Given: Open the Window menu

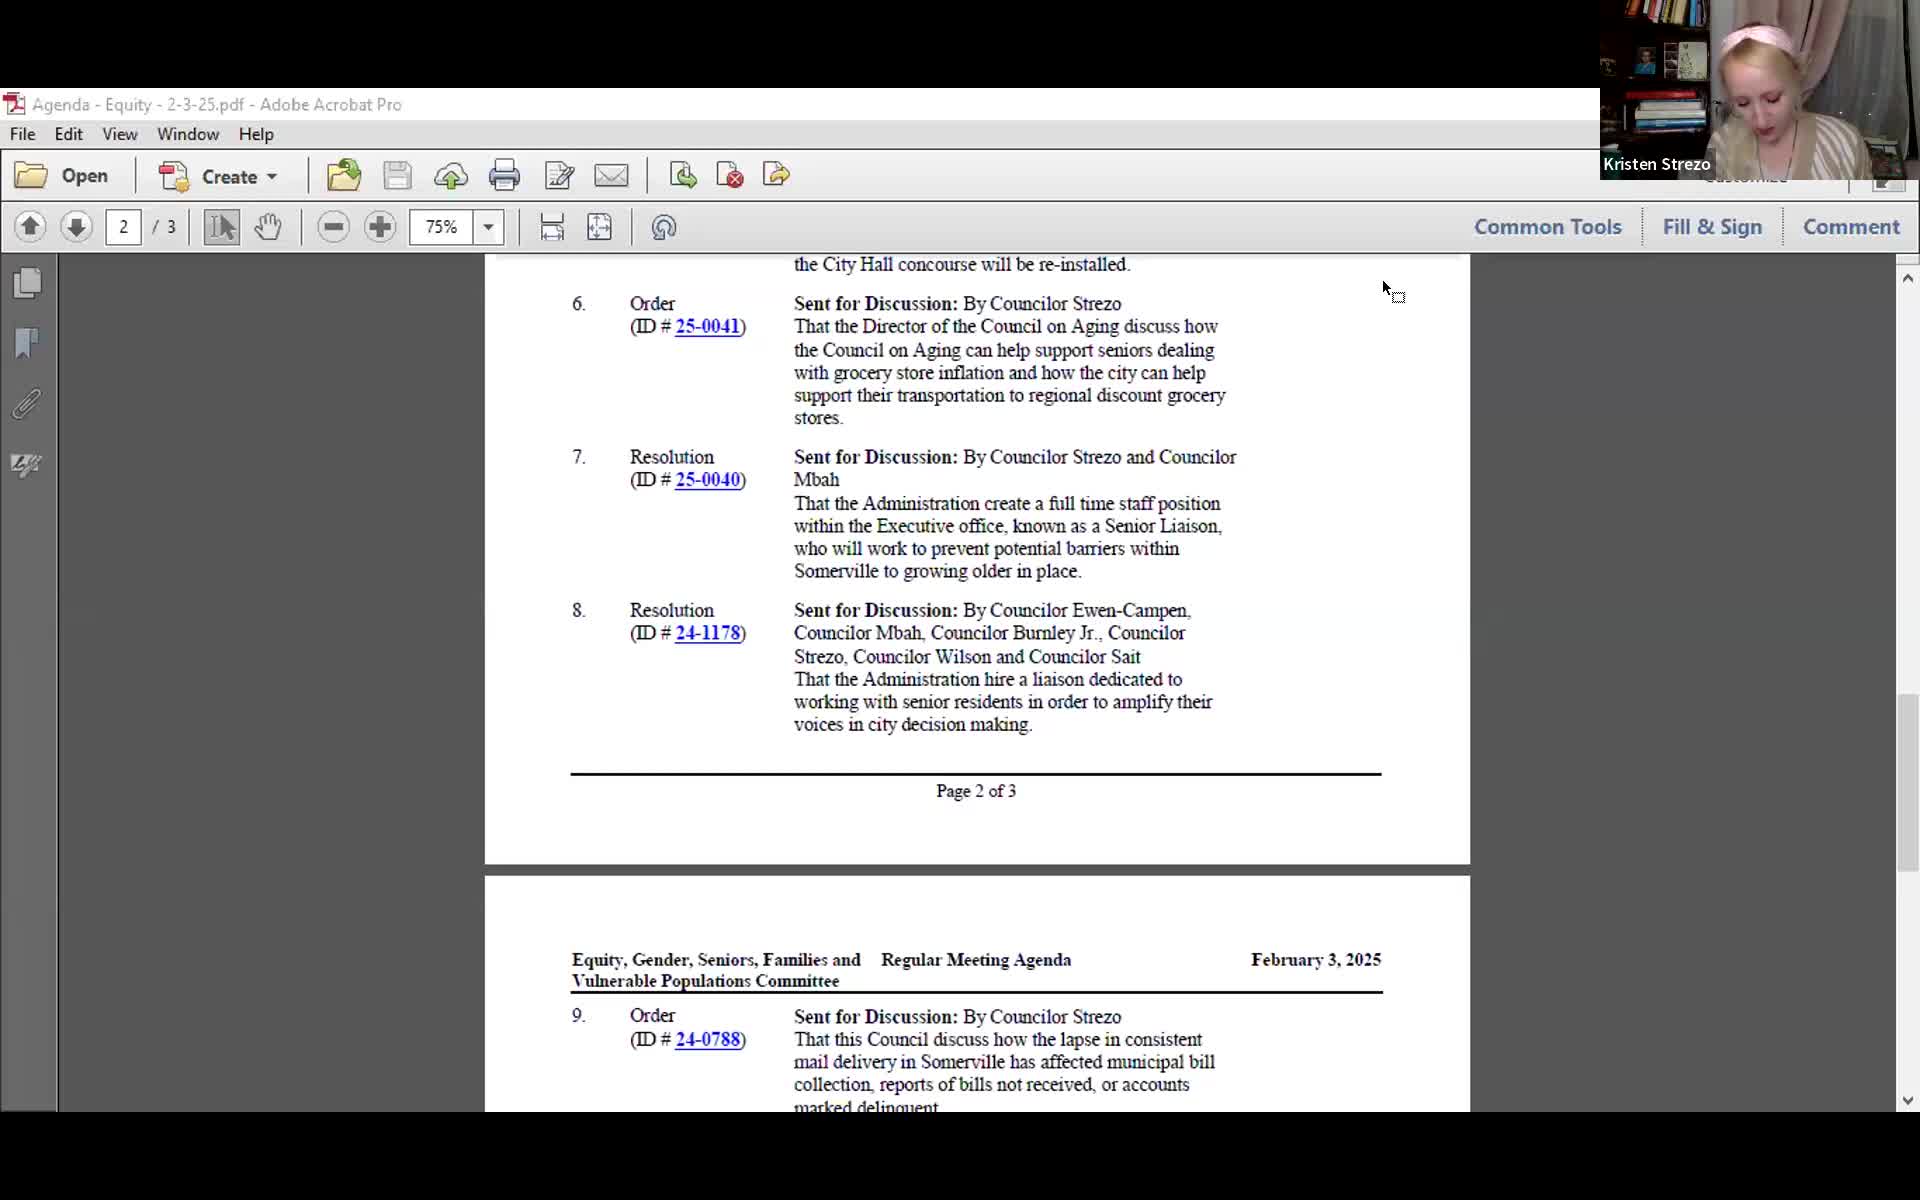Looking at the screenshot, I should pos(187,134).
